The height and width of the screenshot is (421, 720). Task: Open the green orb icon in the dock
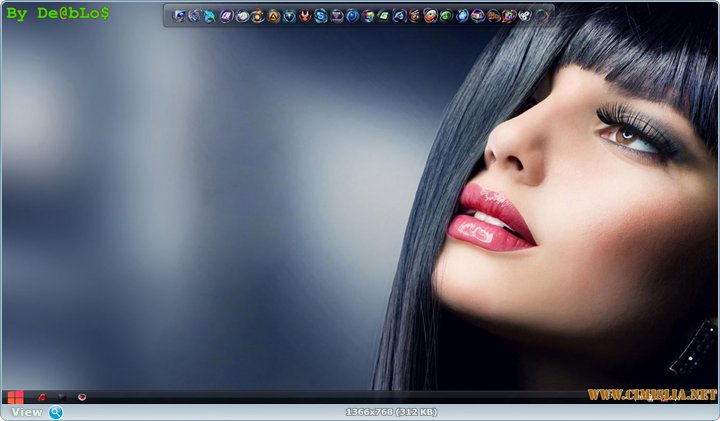pyautogui.click(x=446, y=16)
